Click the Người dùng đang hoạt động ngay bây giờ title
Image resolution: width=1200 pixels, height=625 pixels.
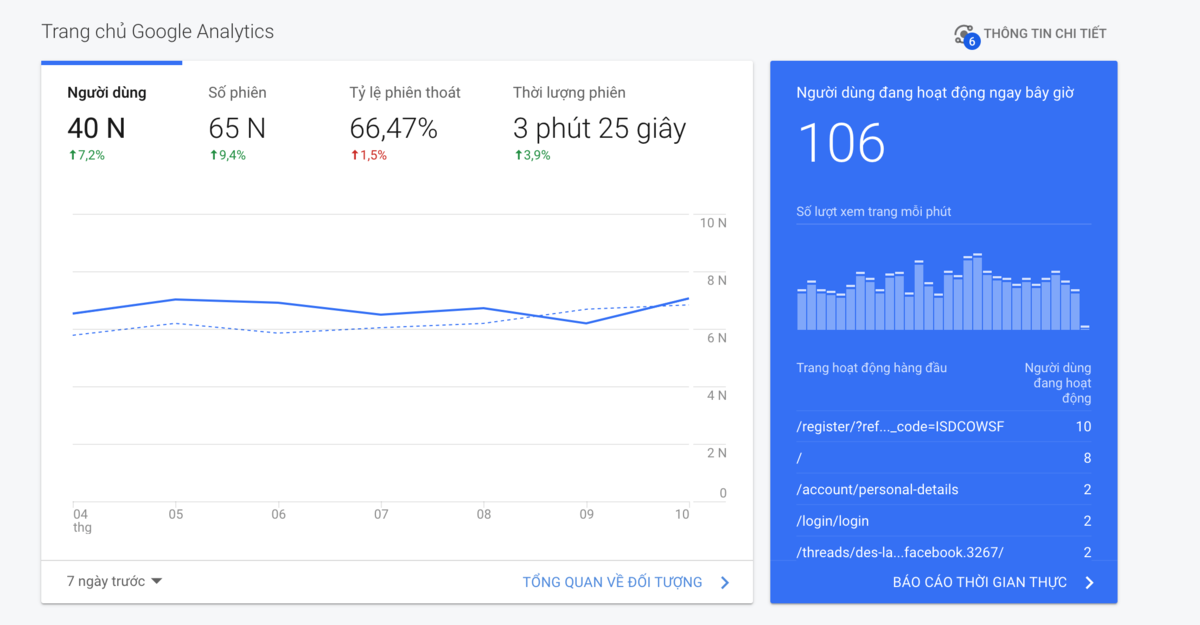pos(935,93)
